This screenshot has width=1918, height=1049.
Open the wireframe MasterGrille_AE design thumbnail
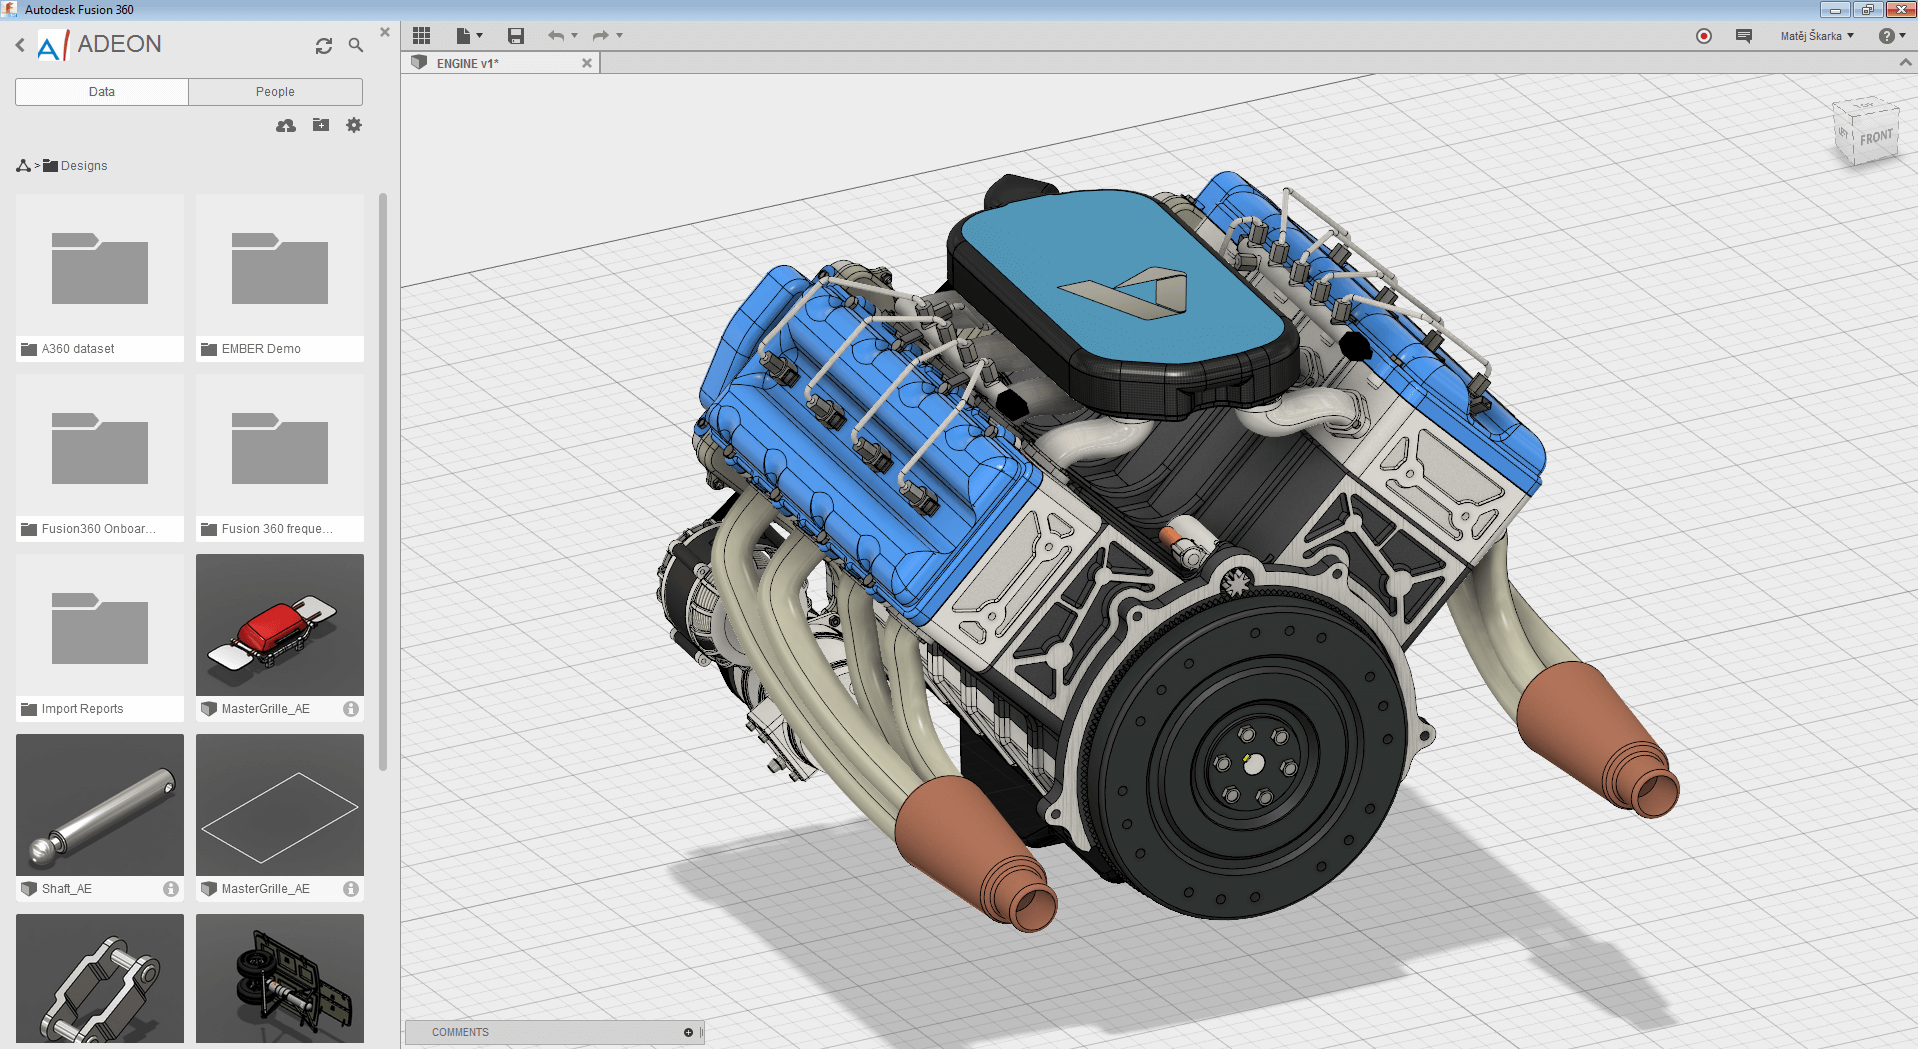point(280,805)
